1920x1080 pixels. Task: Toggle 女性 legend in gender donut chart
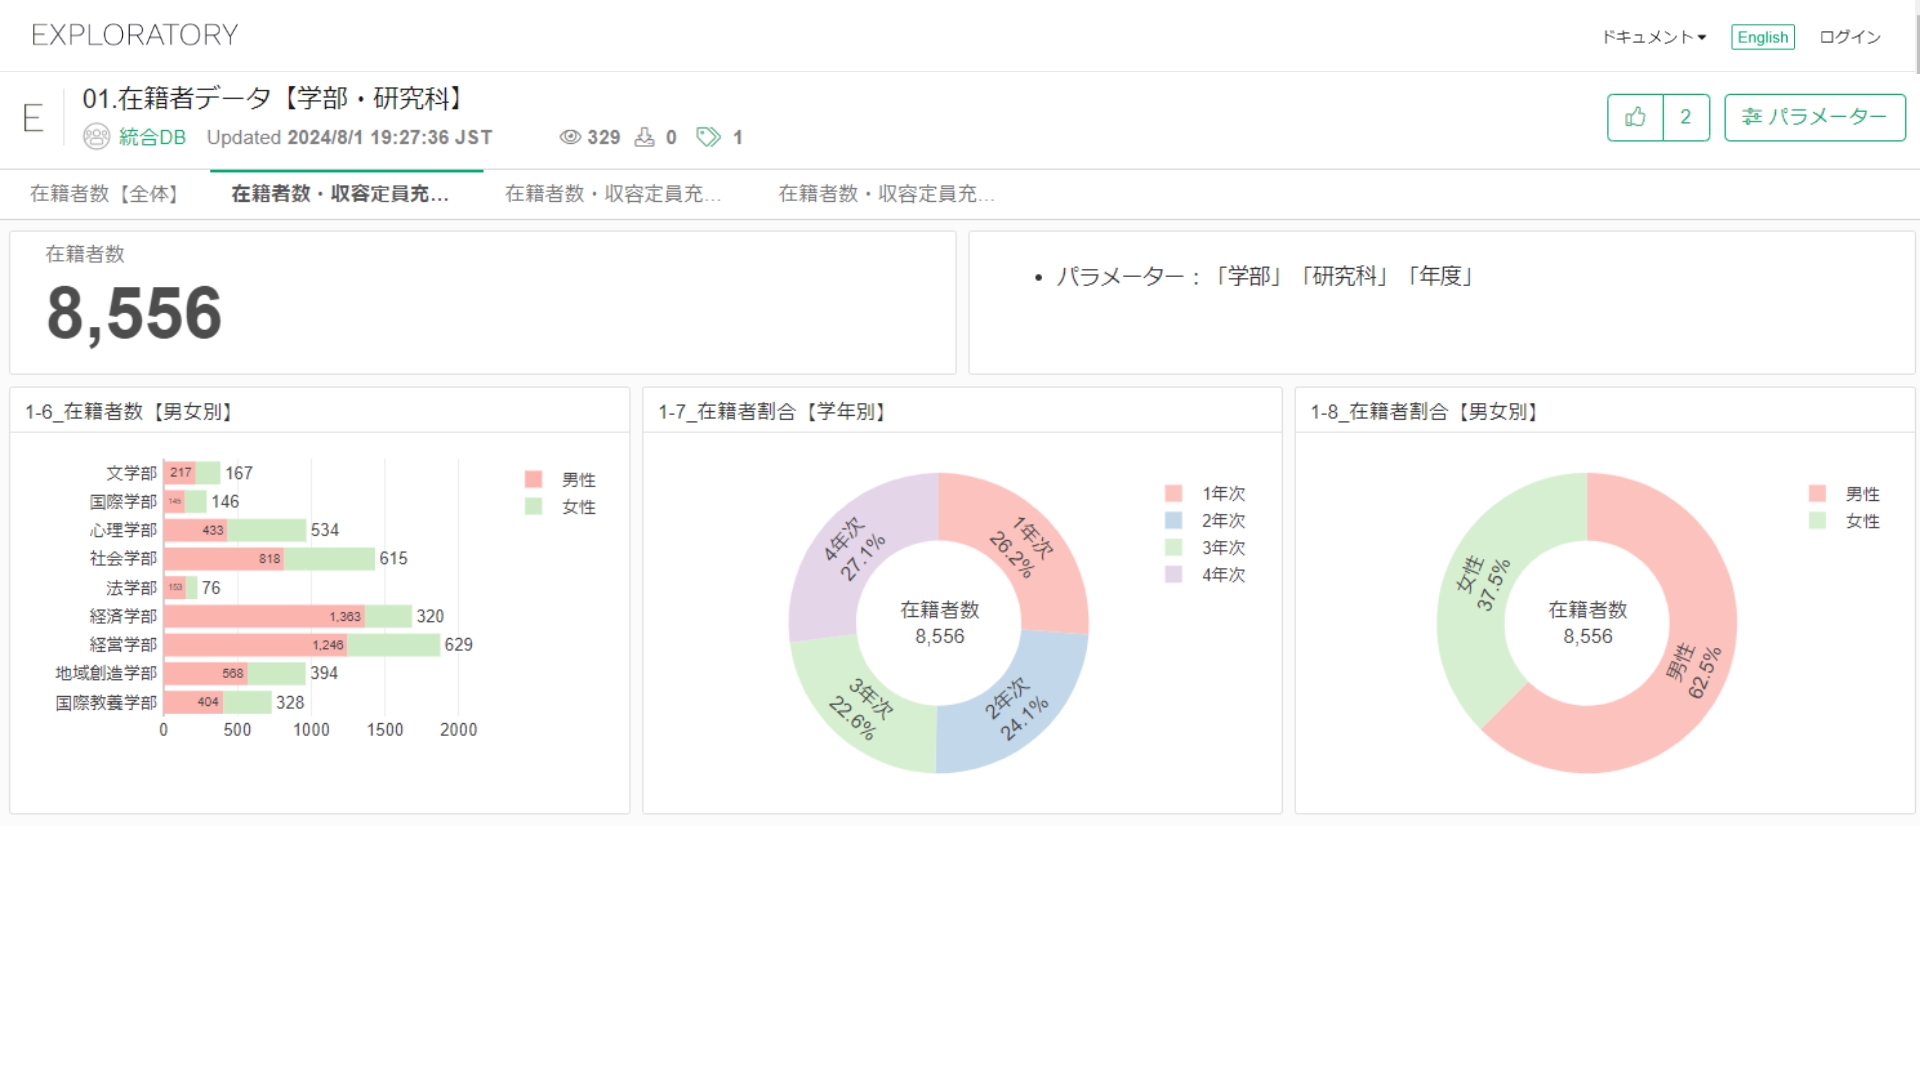click(1861, 521)
